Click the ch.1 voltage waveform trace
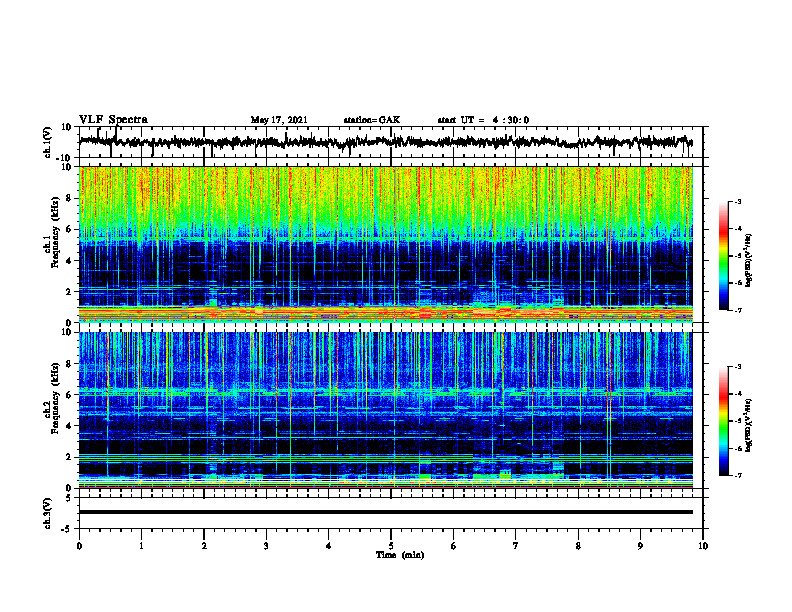This screenshot has height=612, width=792. 385,142
